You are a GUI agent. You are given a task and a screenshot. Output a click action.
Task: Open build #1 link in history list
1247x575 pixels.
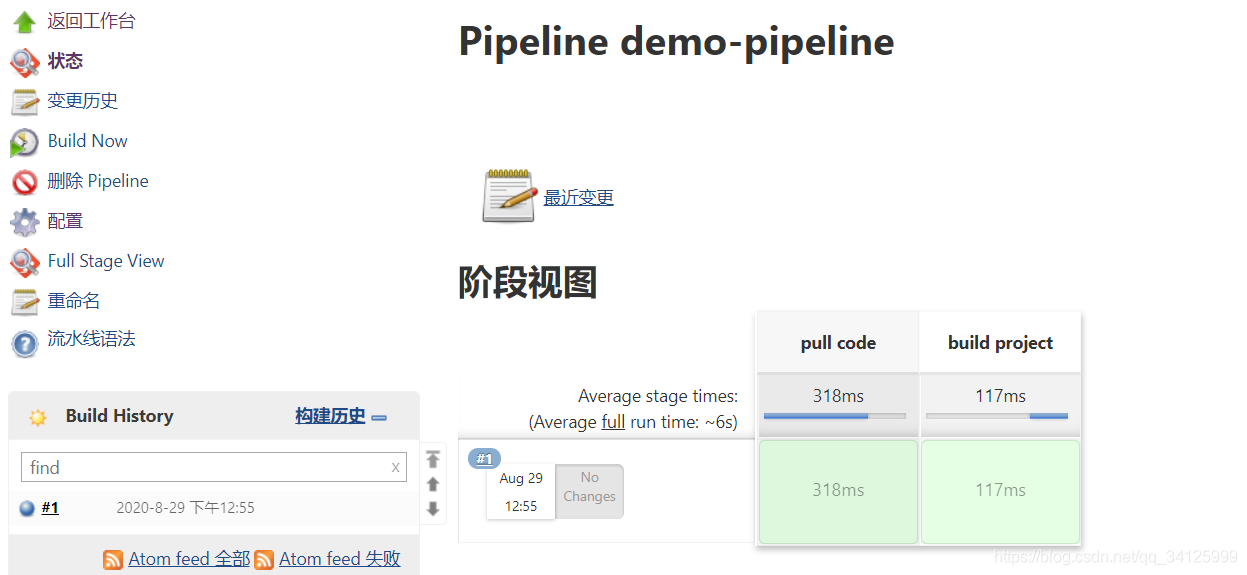coord(50,508)
